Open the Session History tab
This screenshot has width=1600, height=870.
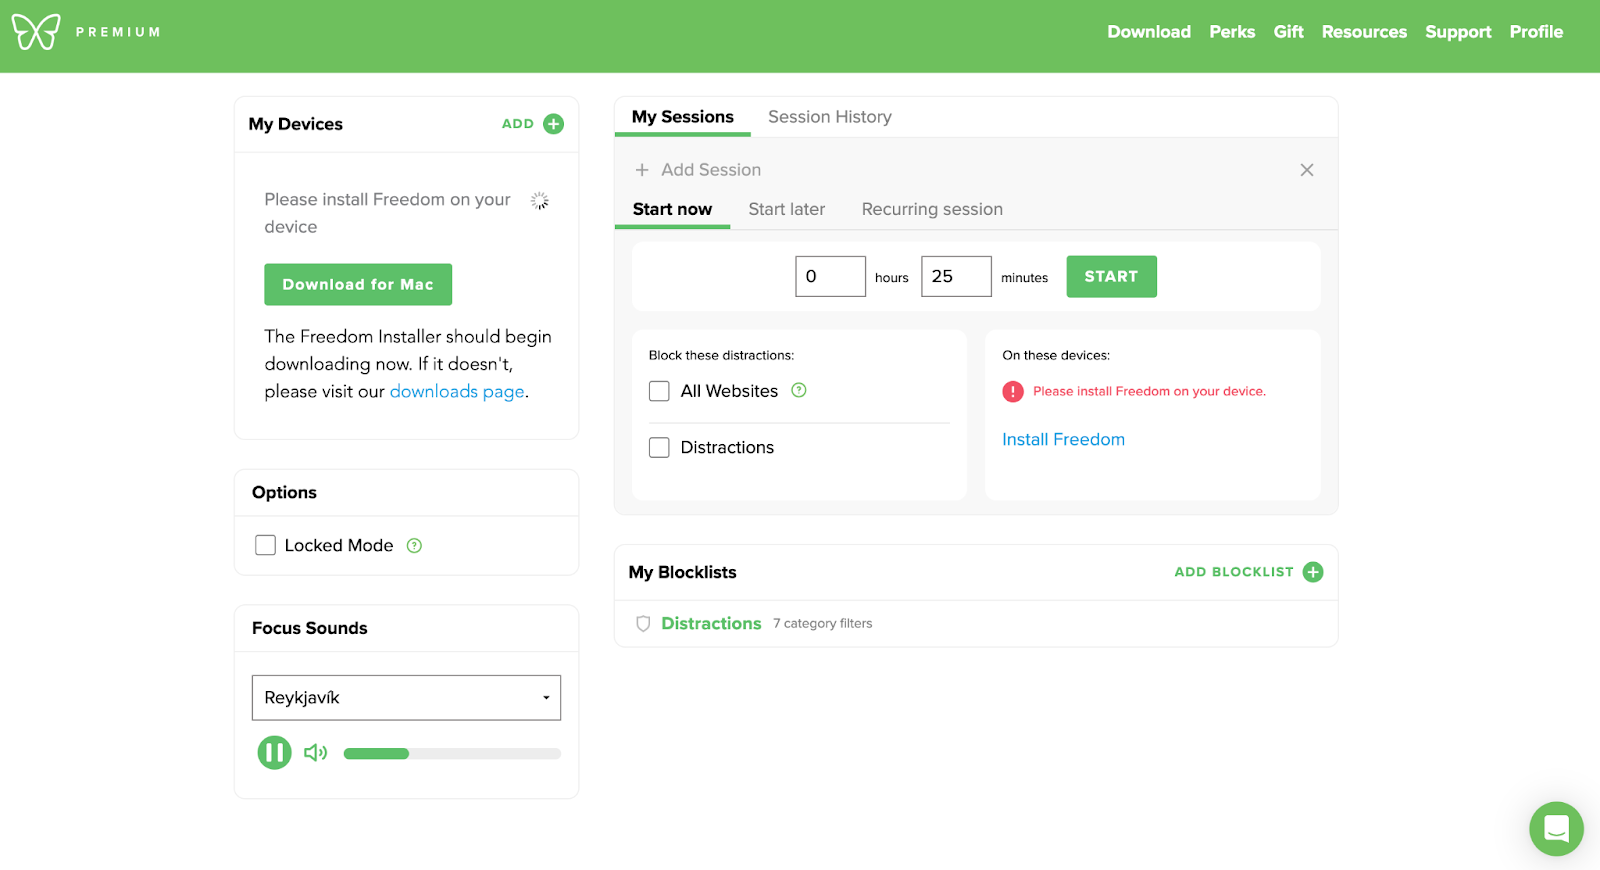point(830,117)
